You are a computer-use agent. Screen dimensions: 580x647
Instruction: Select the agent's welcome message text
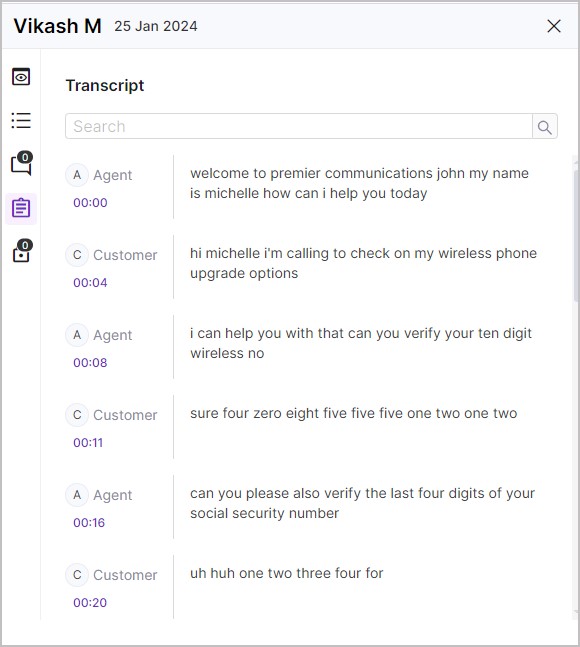(359, 183)
